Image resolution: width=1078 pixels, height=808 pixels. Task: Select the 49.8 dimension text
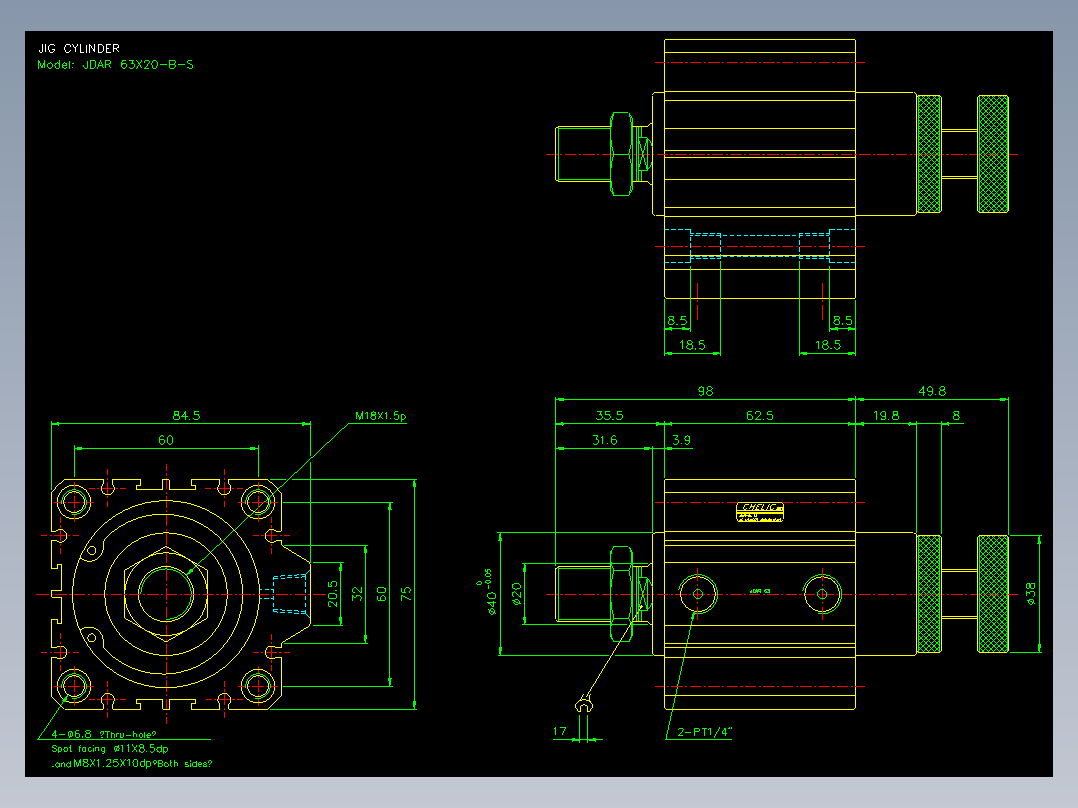tap(932, 391)
